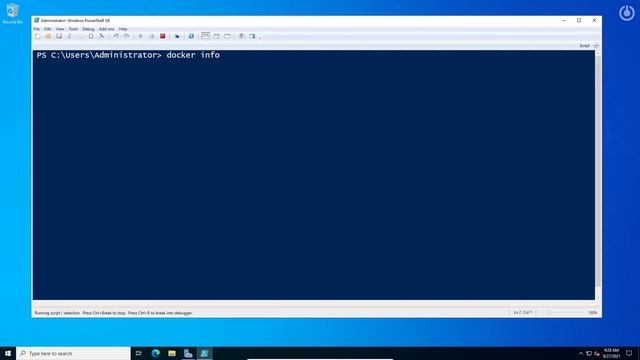Viewport: 640px width, 360px height.
Task: Click the Cut scissors icon
Action: tap(69, 36)
